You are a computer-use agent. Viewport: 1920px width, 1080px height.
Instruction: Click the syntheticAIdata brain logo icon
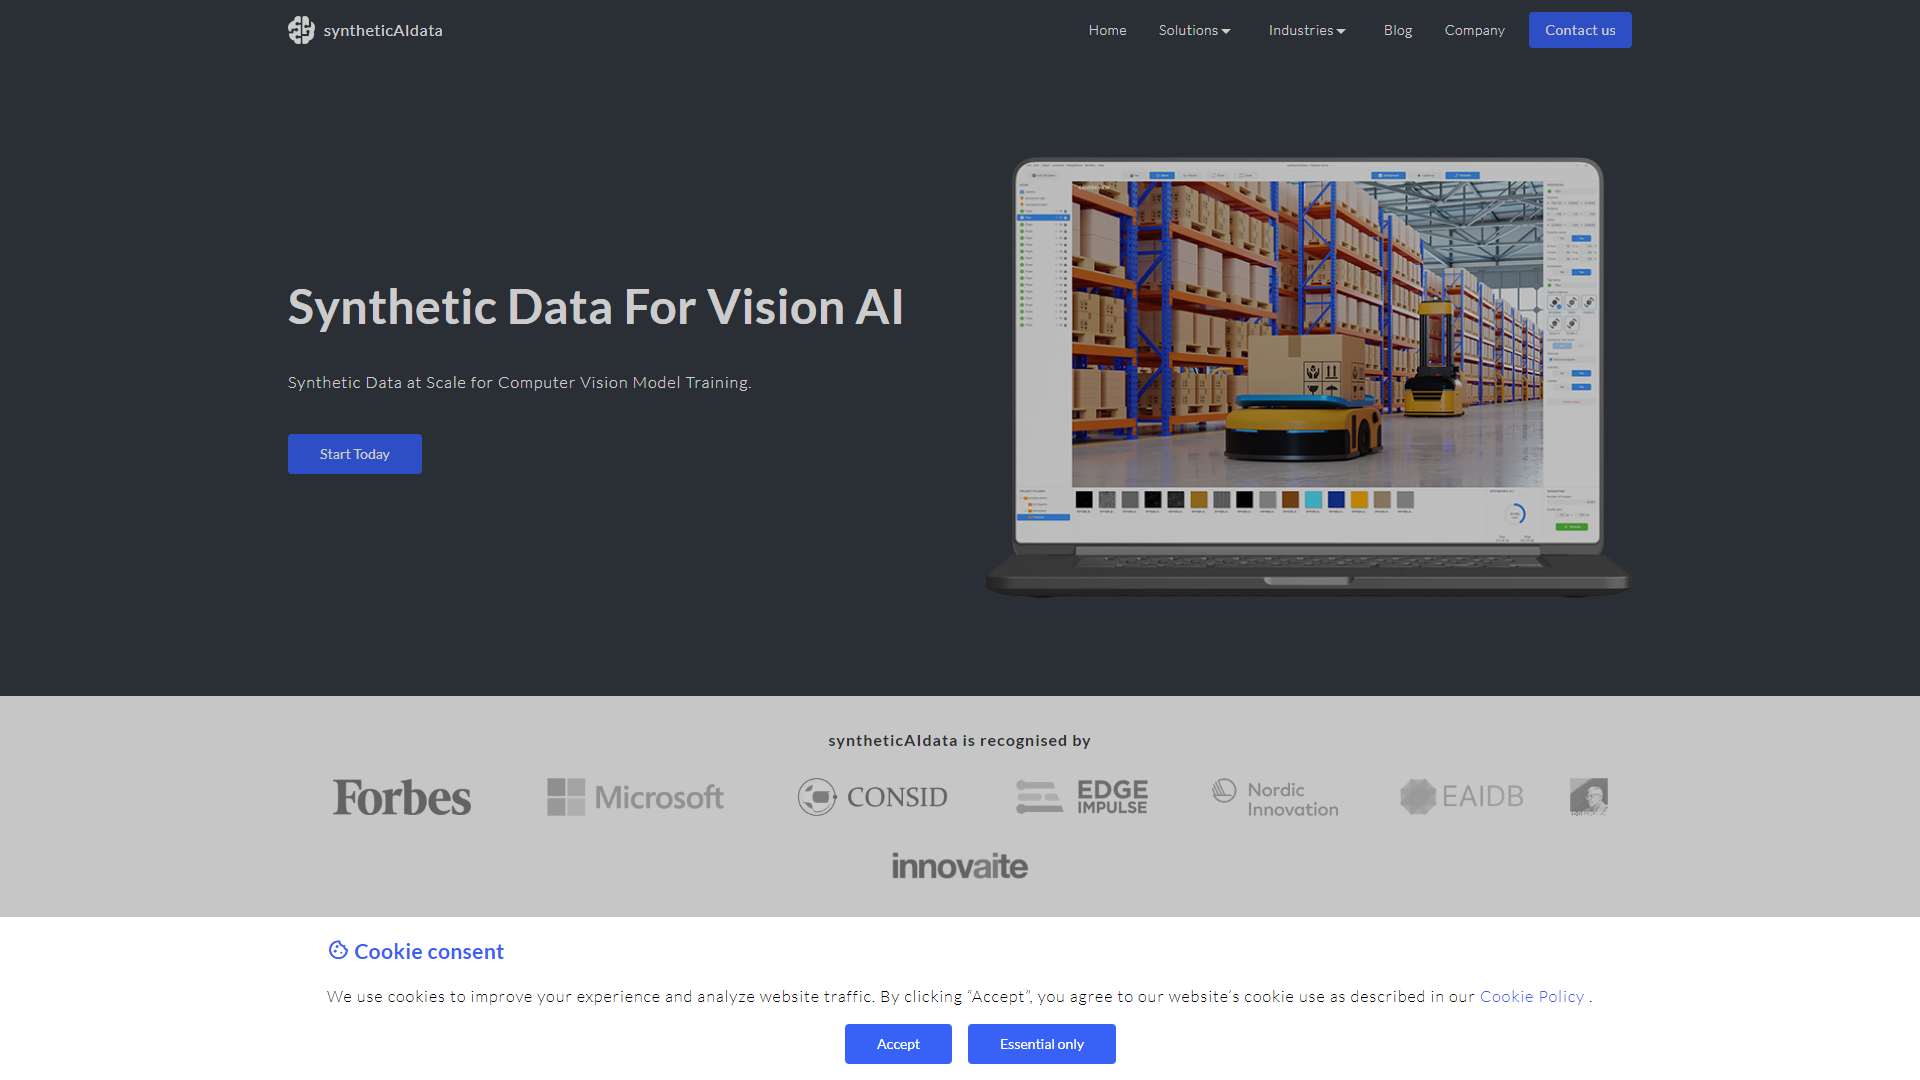301,30
